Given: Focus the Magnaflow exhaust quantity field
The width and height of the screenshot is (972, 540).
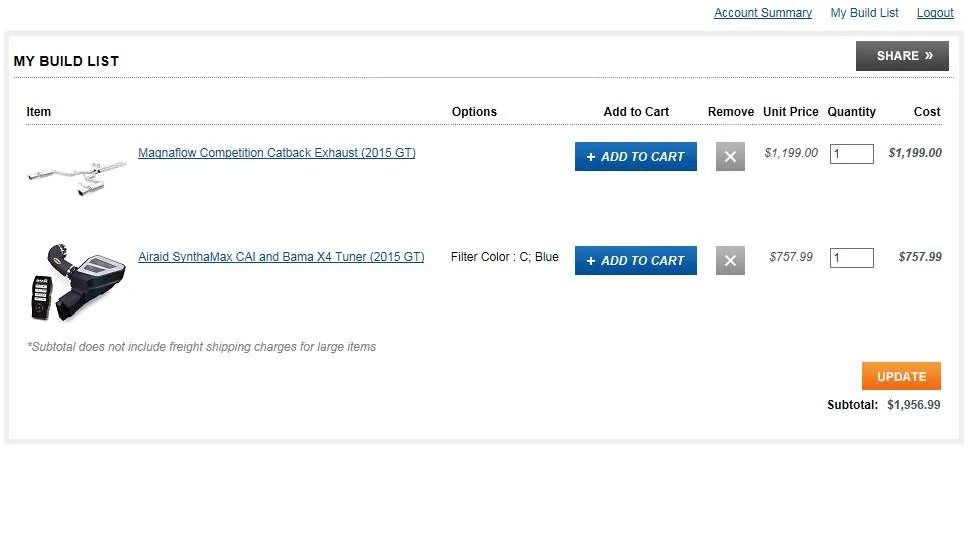Looking at the screenshot, I should (852, 154).
